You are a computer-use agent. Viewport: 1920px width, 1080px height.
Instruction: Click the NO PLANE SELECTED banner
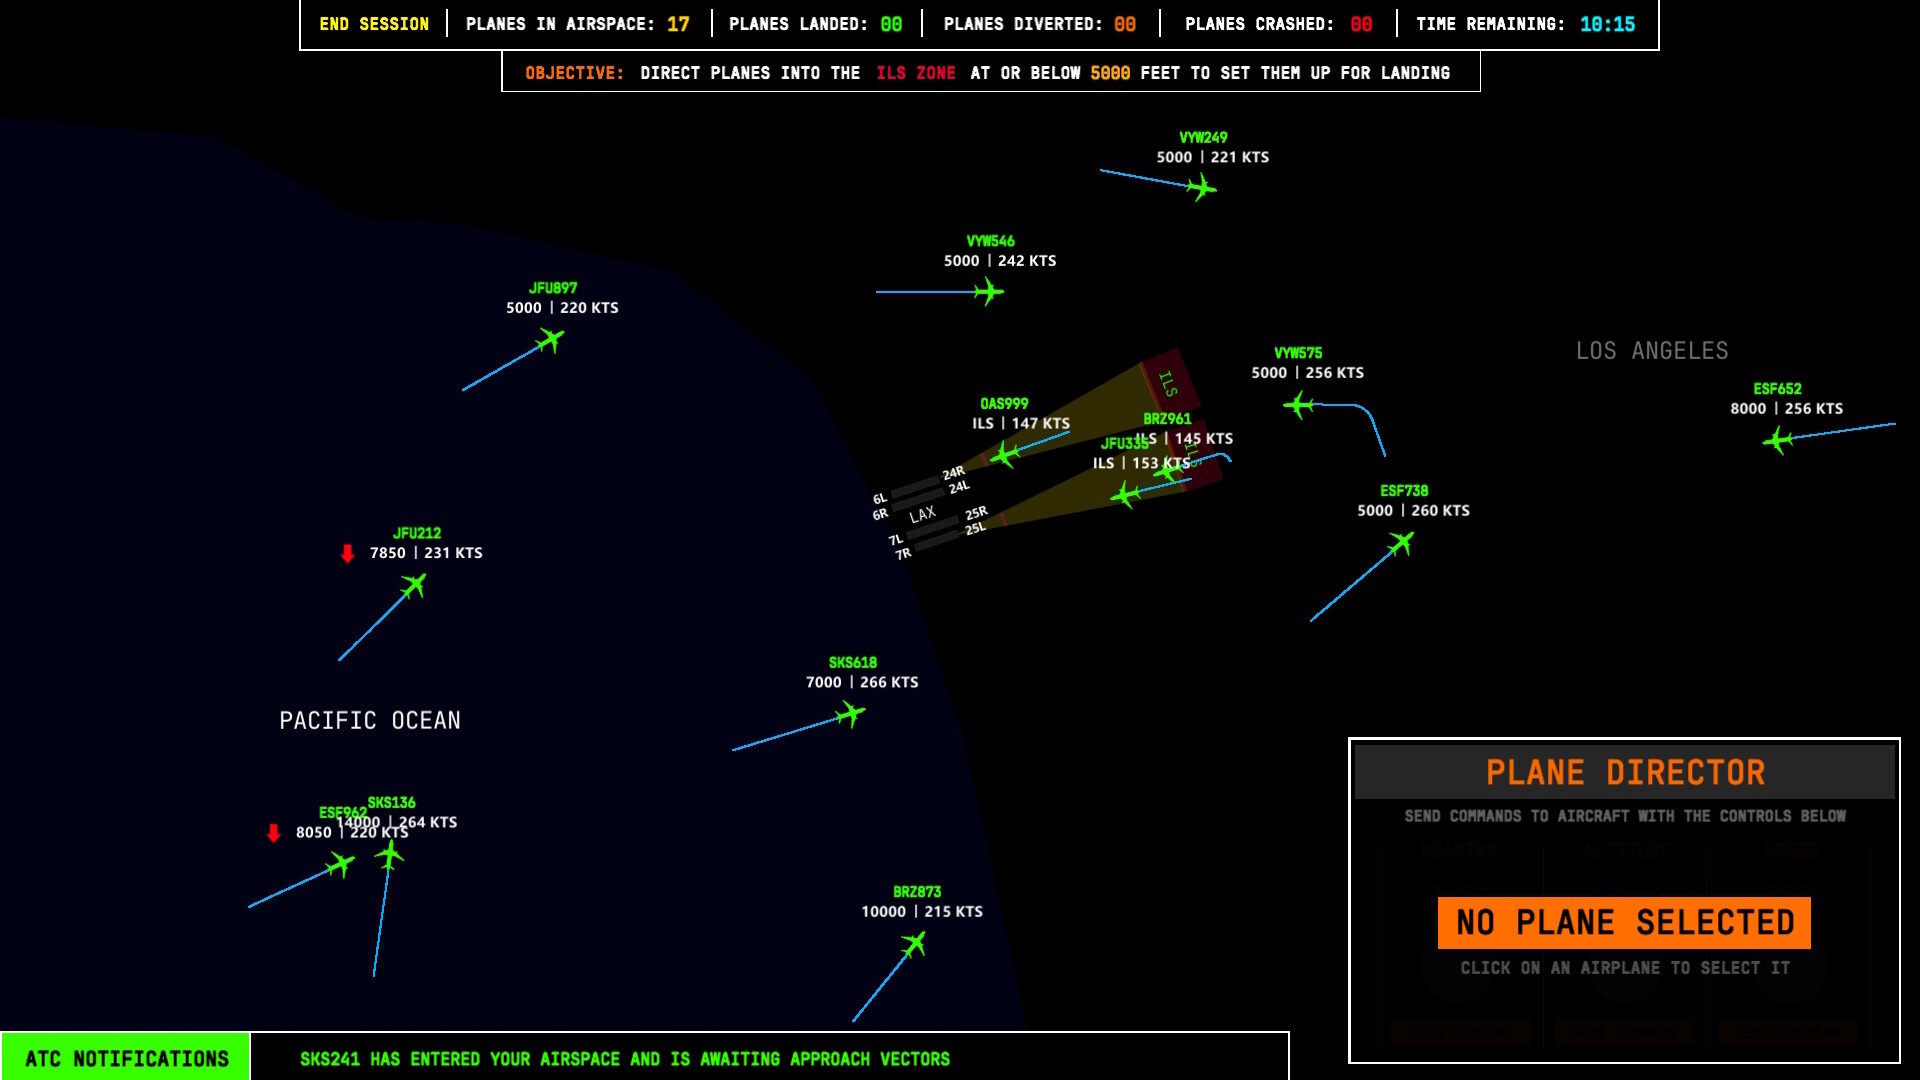coord(1623,922)
